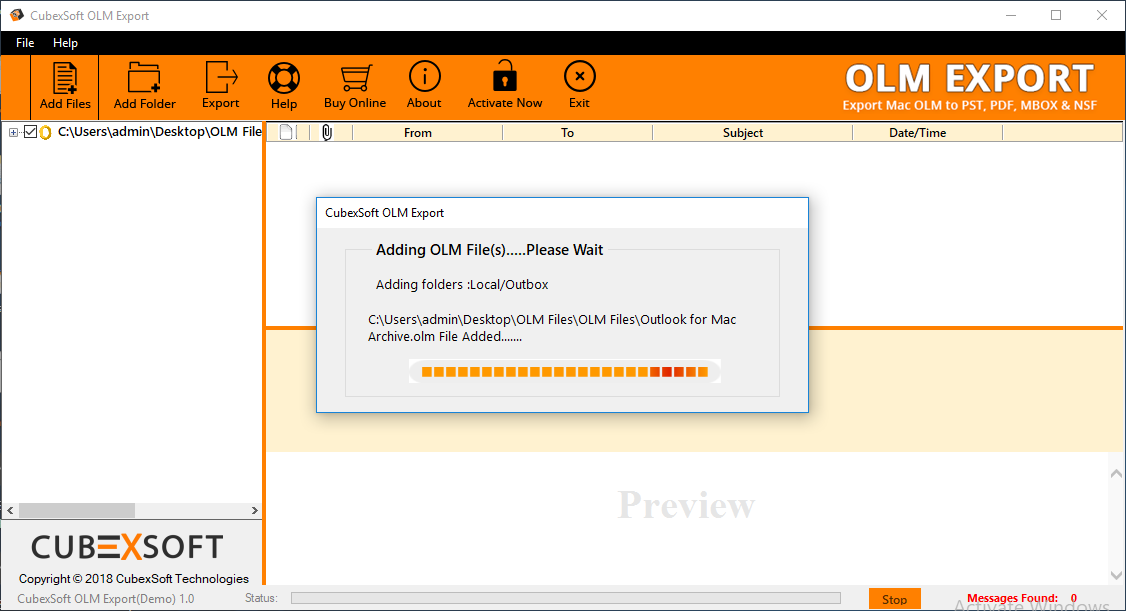
Task: Select the C:\Users\admin\Desktop\OLM File tree item
Action: [159, 132]
